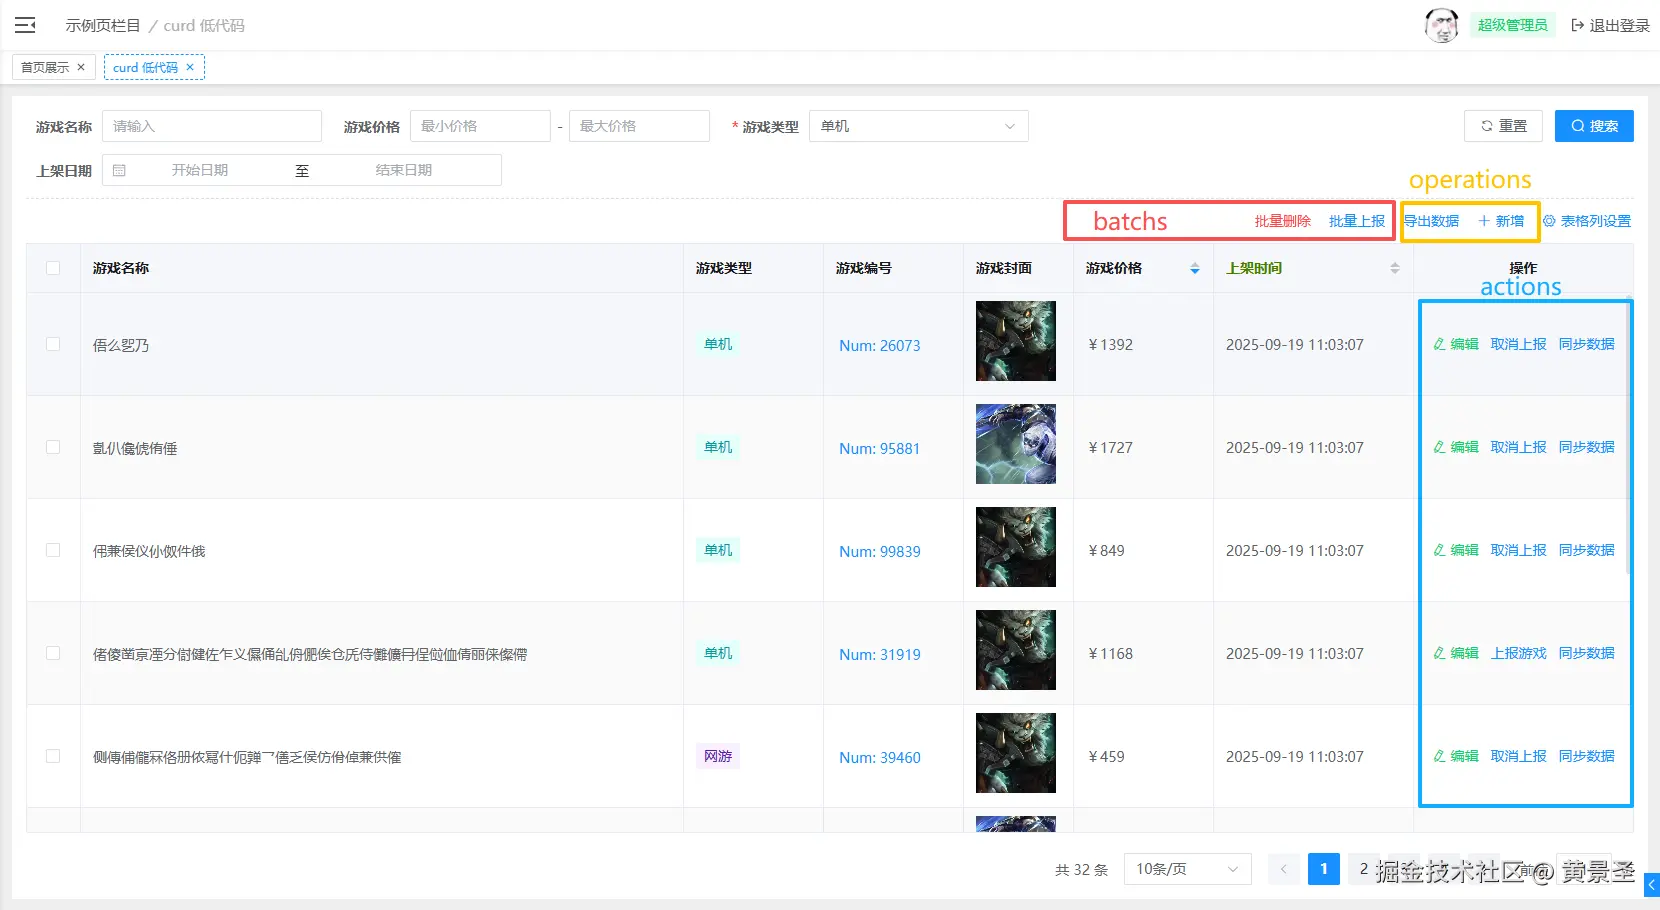Open 表格列设置 column settings
The image size is (1660, 910).
click(x=1586, y=221)
